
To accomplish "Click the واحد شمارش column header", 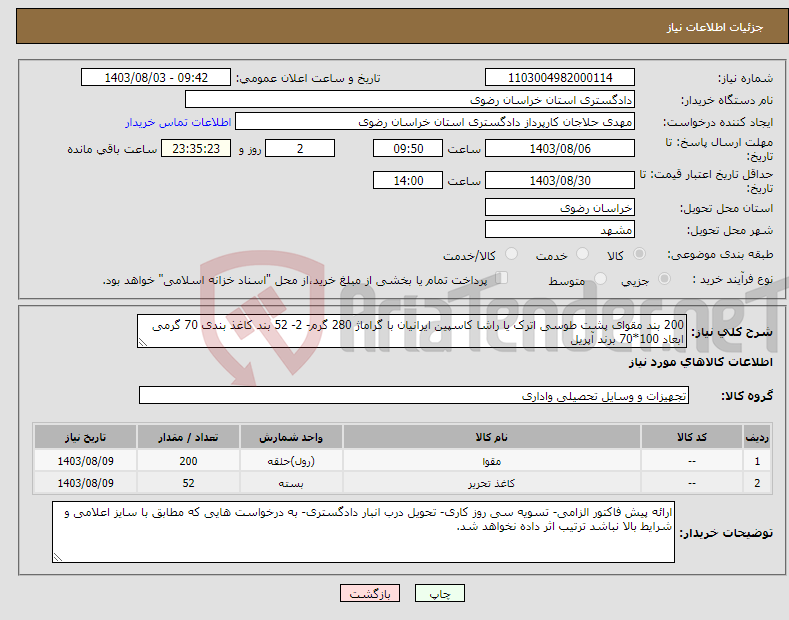I will pos(291,437).
